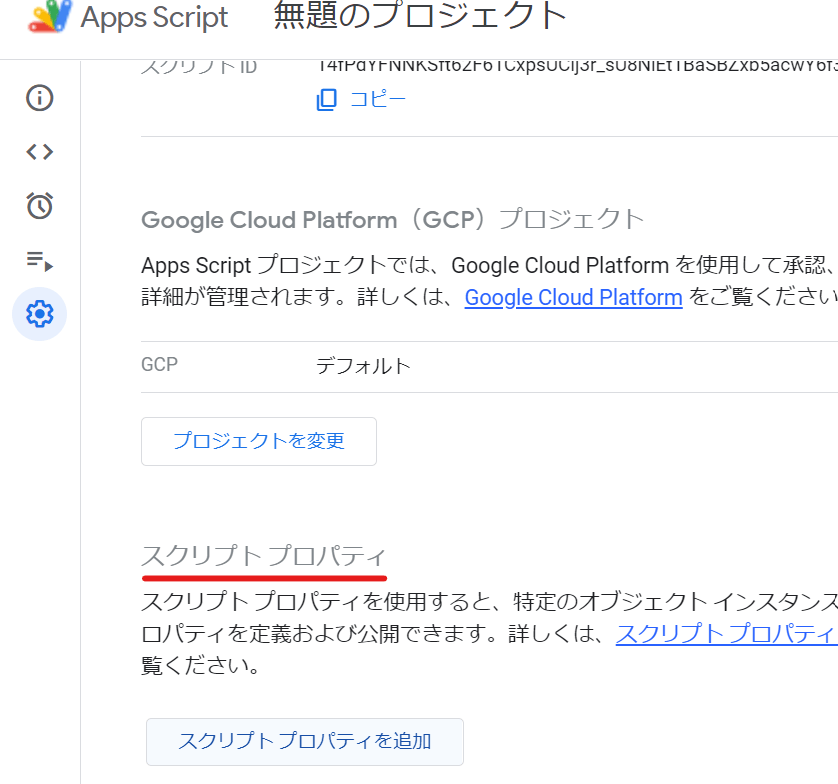Image resolution: width=838 pixels, height=784 pixels.
Task: Click the GCP row label
Action: 159,364
